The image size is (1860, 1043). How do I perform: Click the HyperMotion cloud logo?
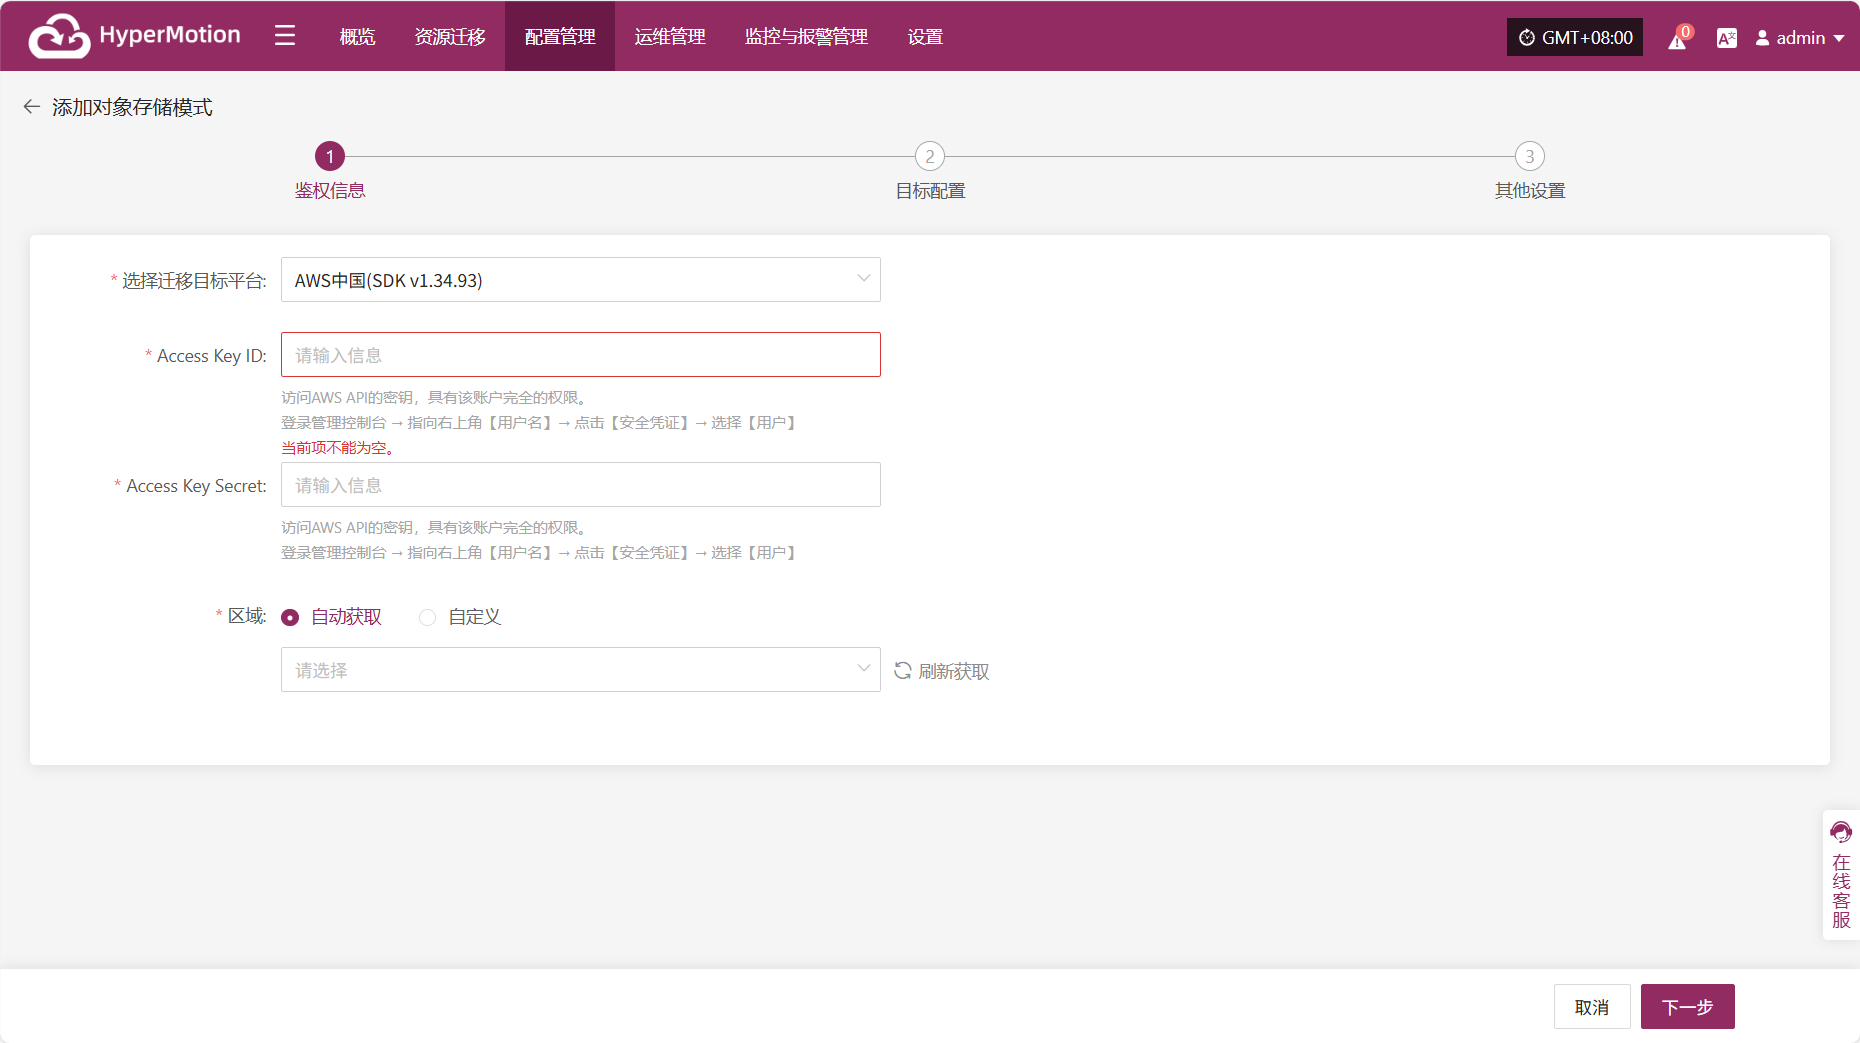[60, 36]
